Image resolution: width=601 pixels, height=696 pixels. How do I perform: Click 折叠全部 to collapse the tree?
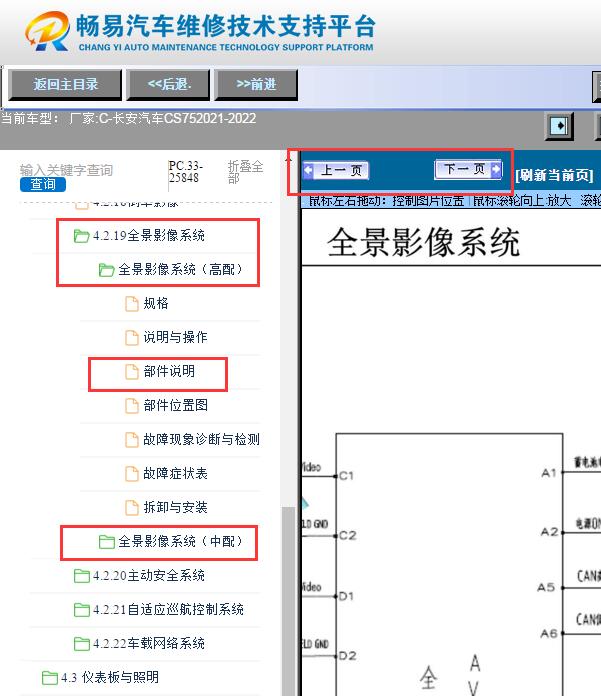[x=245, y=172]
